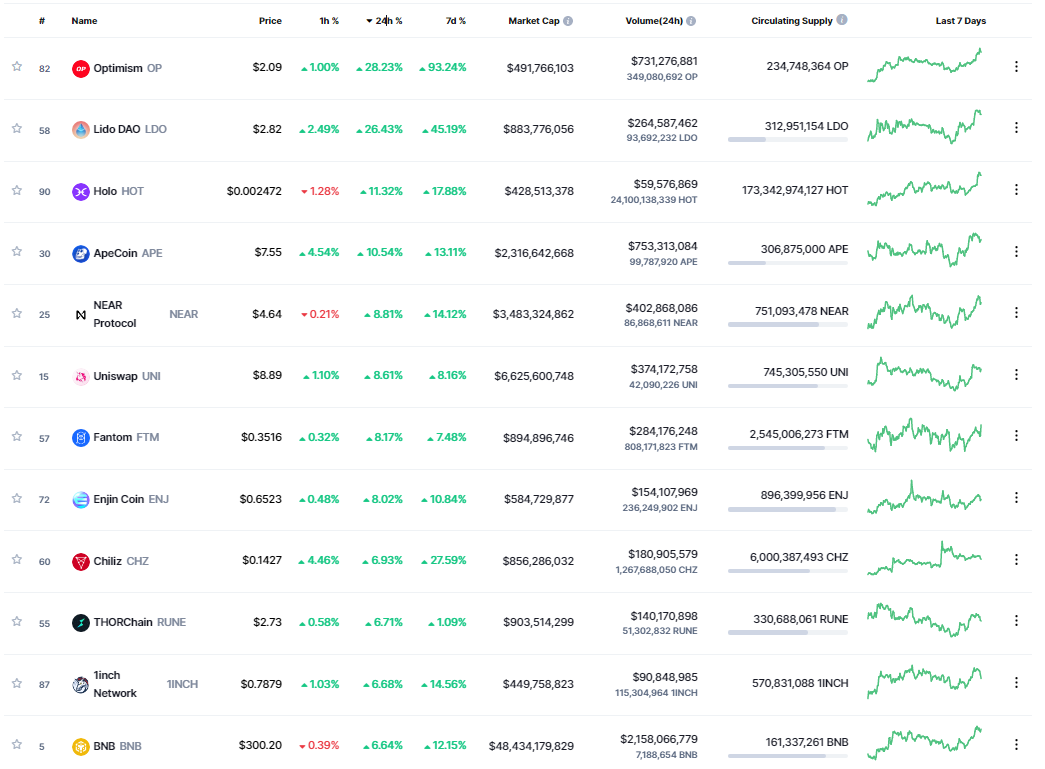Star NEAR Protocol to add to watchlist
Screen dimensions: 1045x769
click(x=17, y=313)
